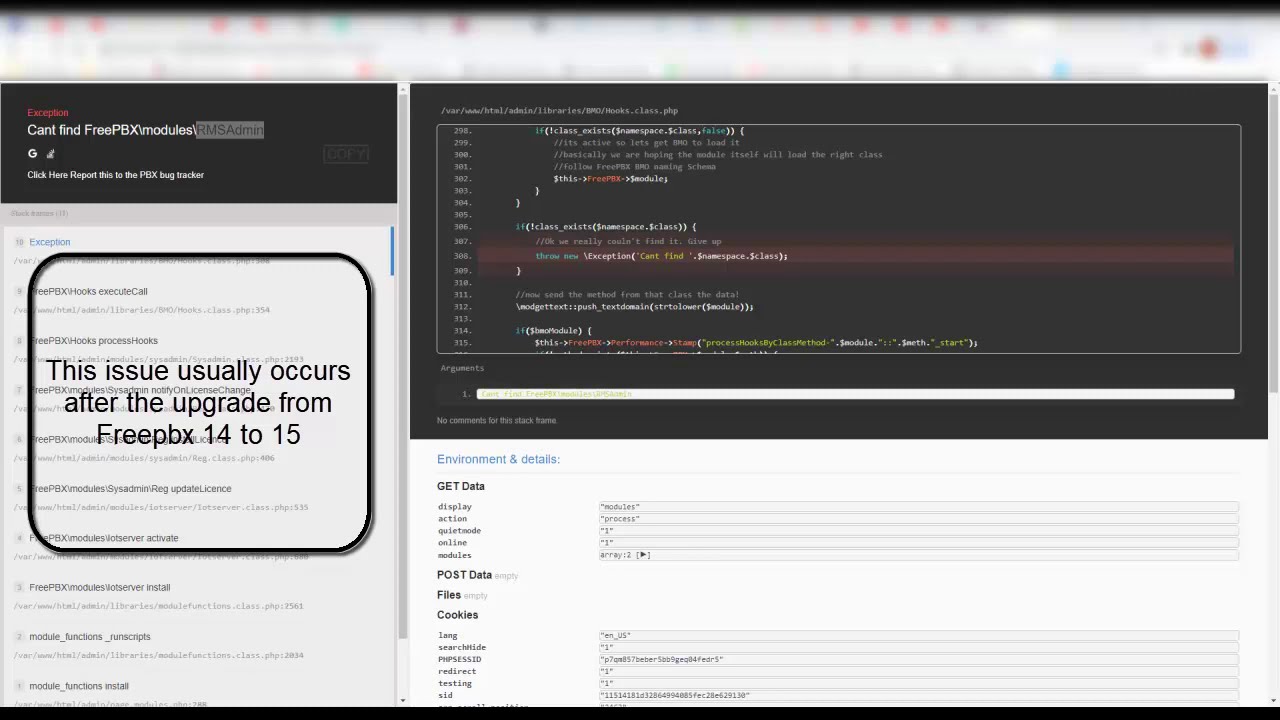Click the POST Data heading

[x=464, y=575]
